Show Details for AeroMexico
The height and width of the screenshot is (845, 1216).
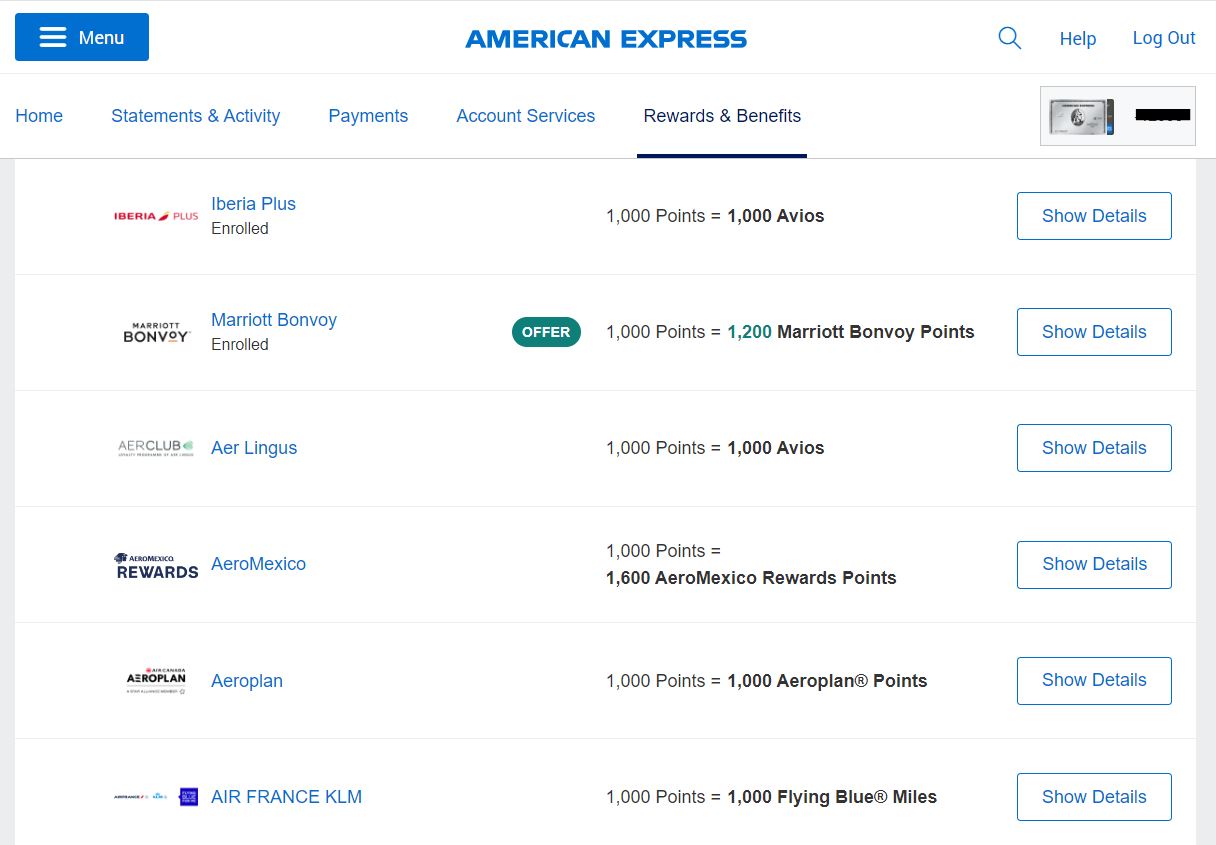1094,564
